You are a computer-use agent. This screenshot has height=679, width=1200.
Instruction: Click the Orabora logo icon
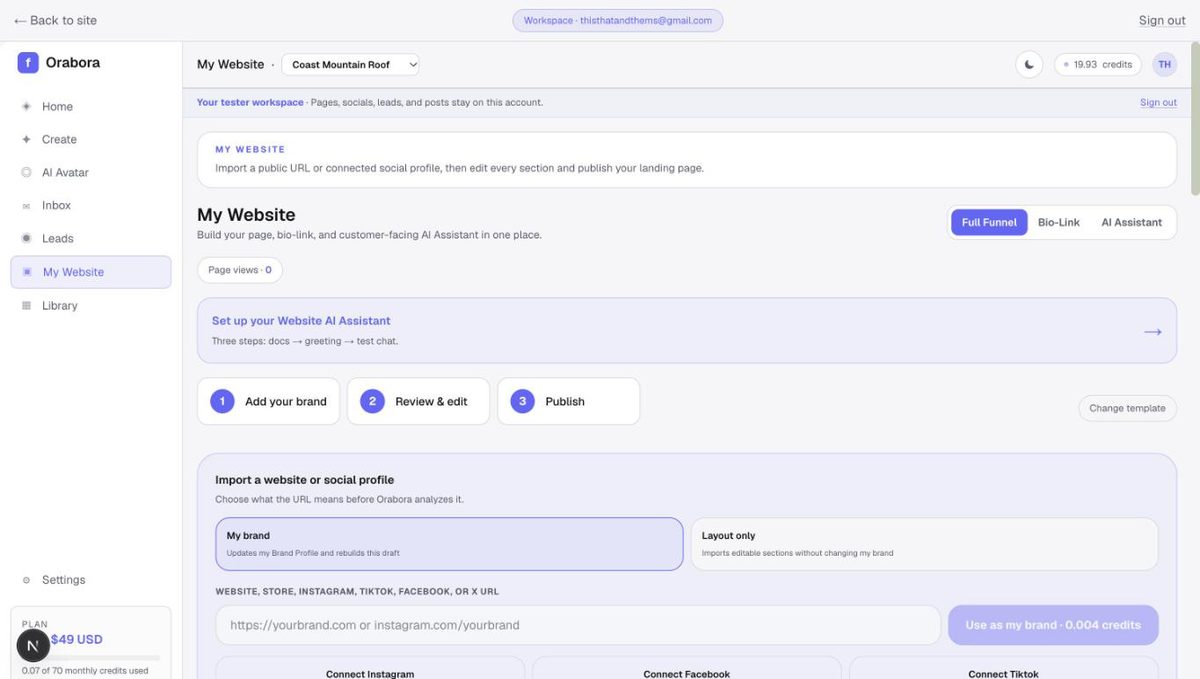(28, 62)
